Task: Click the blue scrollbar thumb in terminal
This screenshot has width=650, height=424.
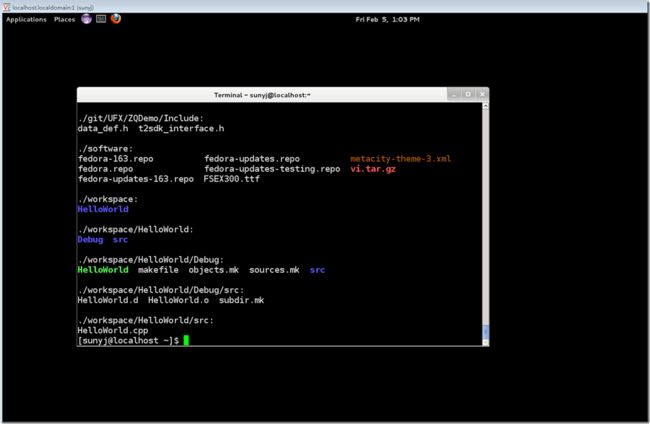Action: pyautogui.click(x=485, y=332)
